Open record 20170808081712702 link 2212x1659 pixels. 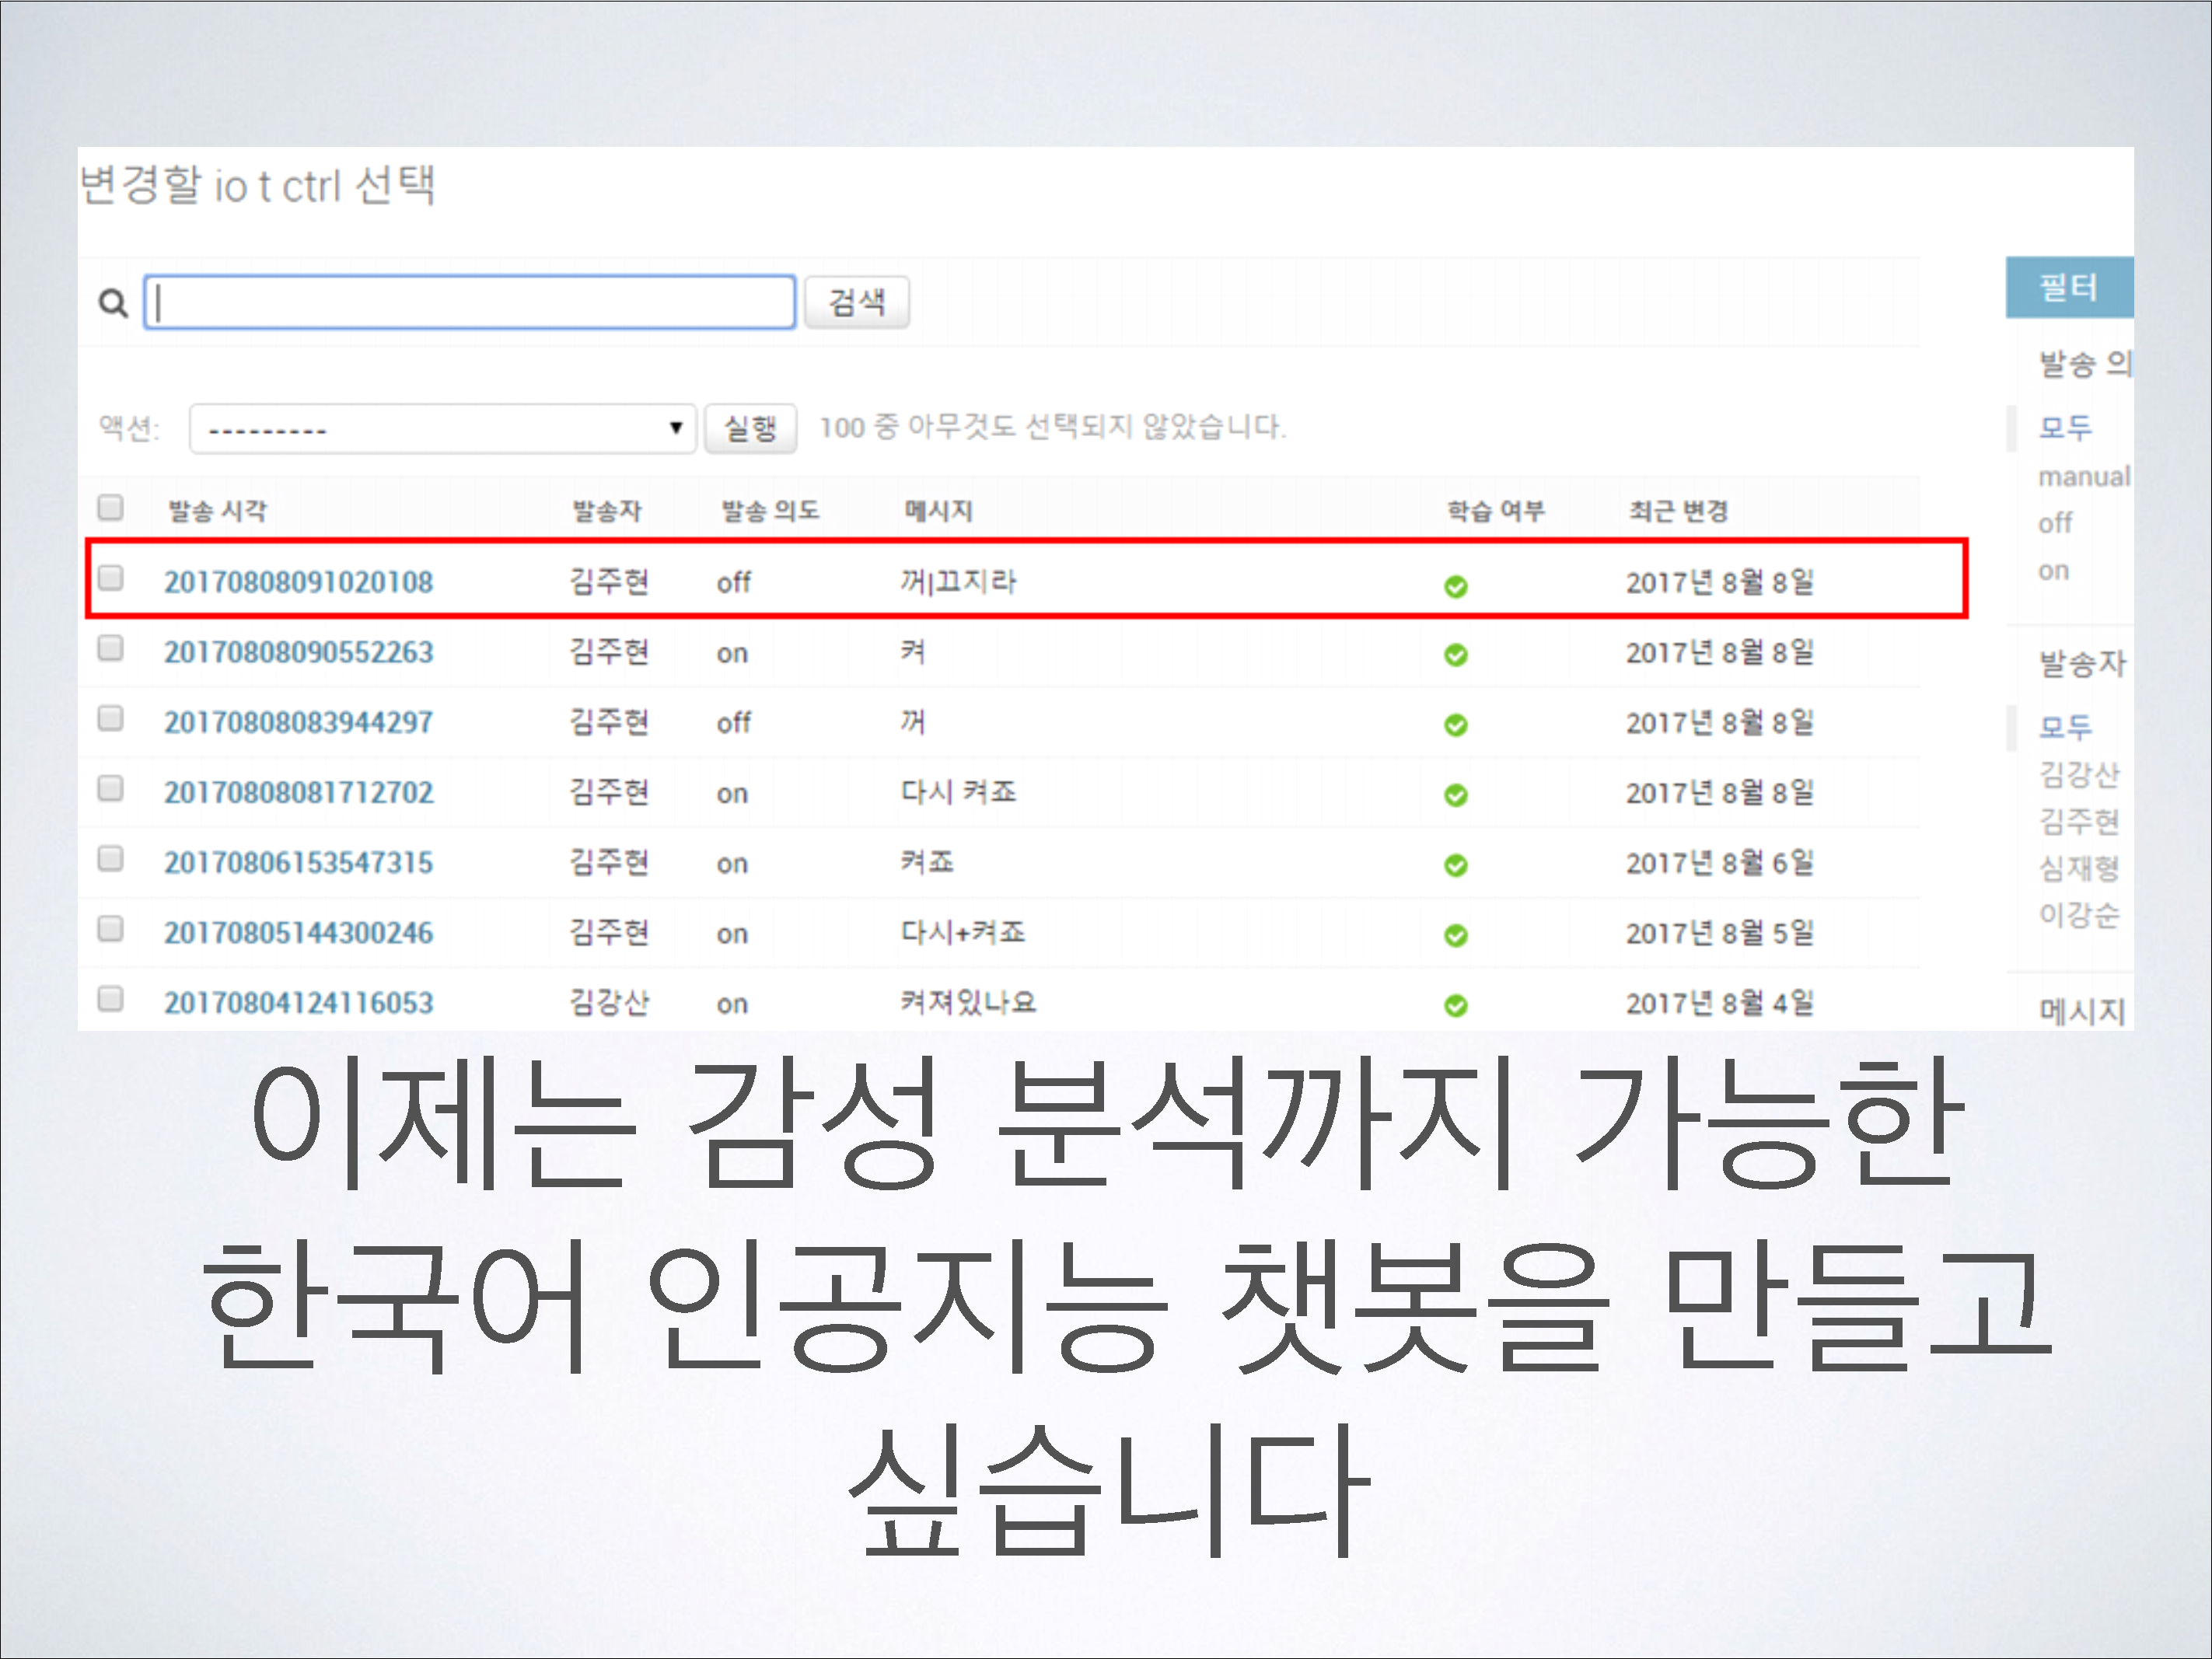[298, 793]
